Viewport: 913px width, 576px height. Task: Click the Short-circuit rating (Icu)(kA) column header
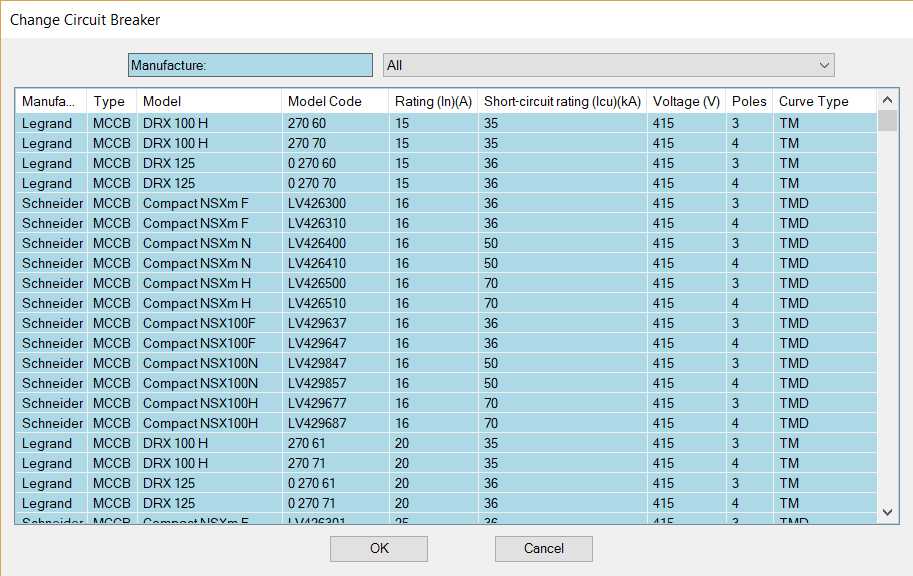pyautogui.click(x=561, y=101)
